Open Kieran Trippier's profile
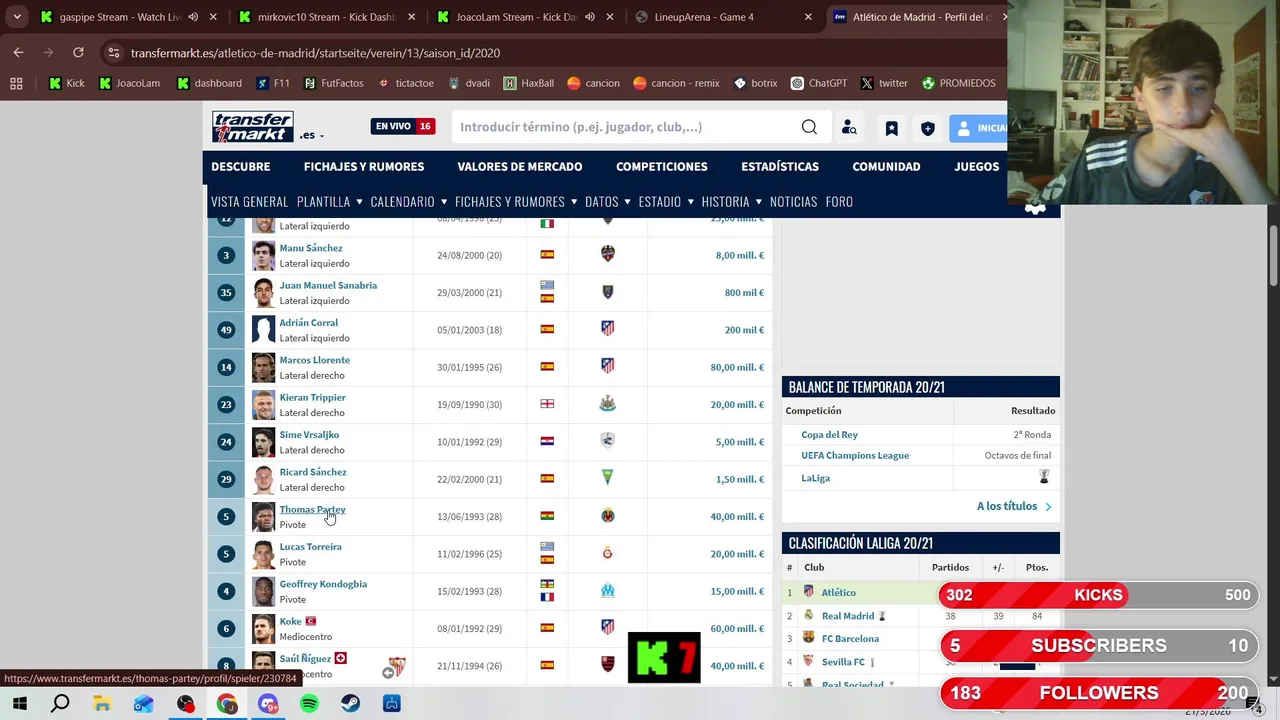 pyautogui.click(x=312, y=397)
